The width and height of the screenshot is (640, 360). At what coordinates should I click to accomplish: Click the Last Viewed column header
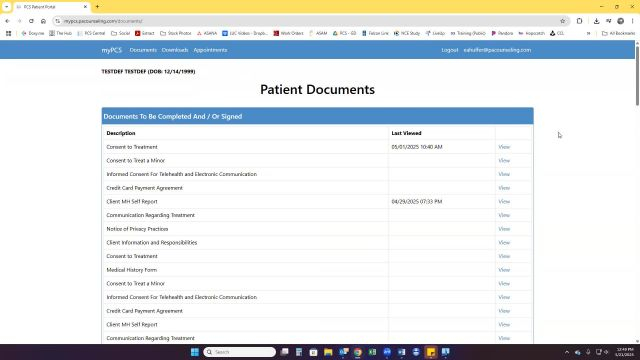coord(406,133)
